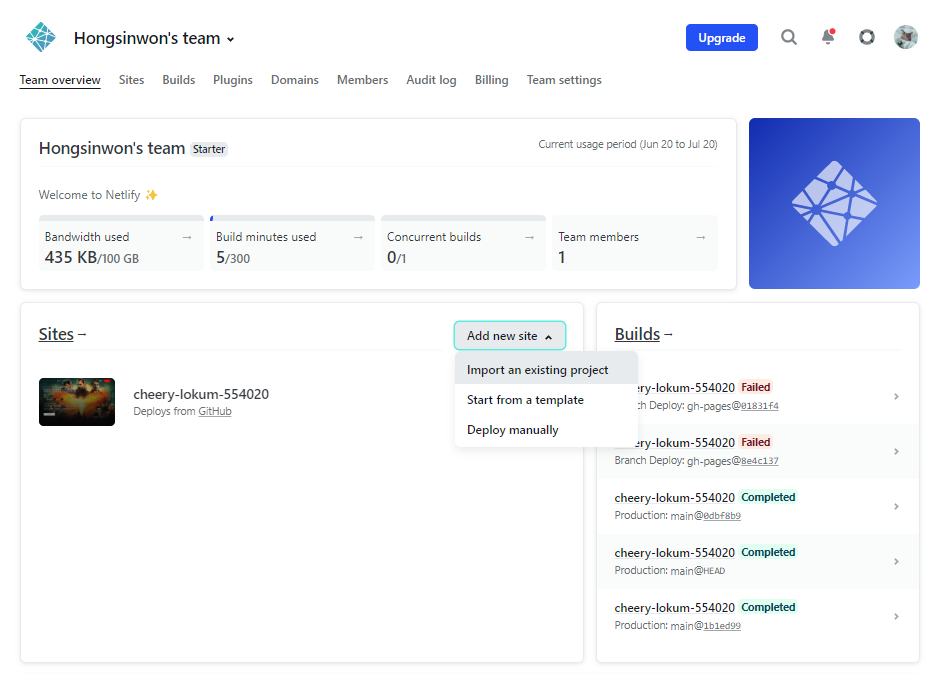931x674 pixels.
Task: Open the notifications bell icon
Action: (x=828, y=37)
